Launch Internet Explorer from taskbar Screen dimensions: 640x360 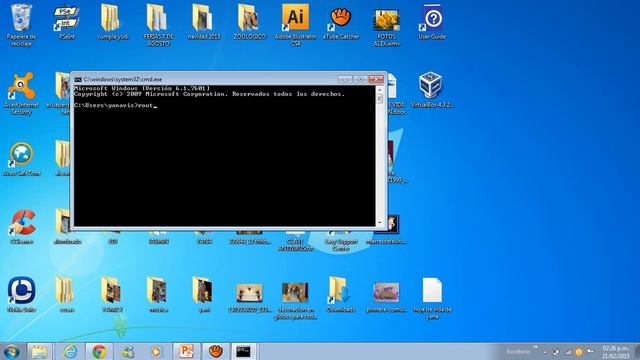(70, 351)
